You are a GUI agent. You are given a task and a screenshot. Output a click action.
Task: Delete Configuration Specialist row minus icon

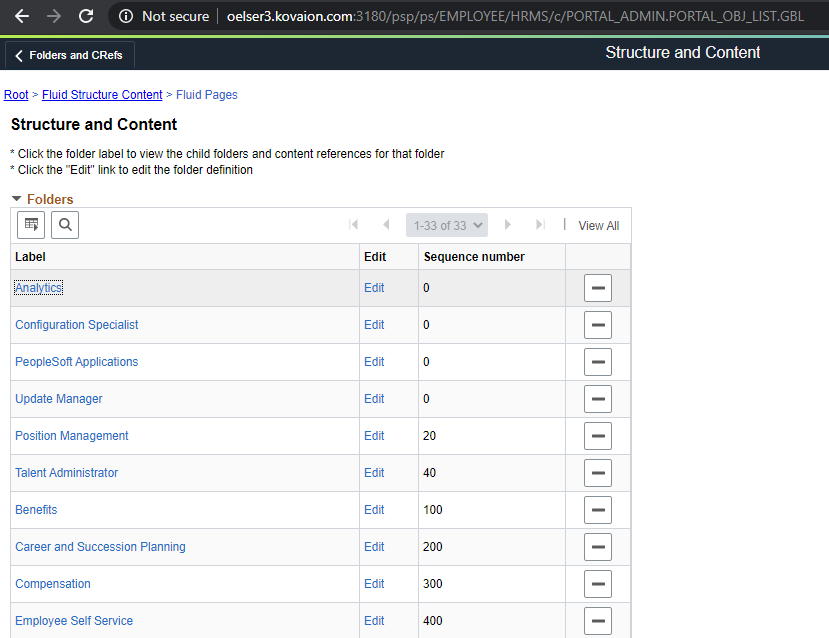pos(598,325)
